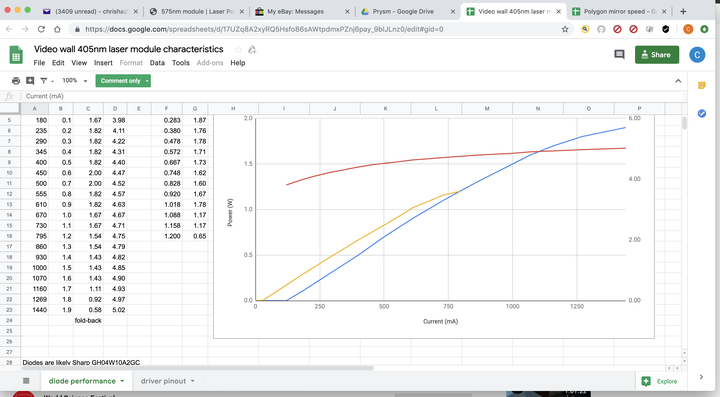The width and height of the screenshot is (720, 397).
Task: Click the black shield extension icon
Action: (665, 29)
